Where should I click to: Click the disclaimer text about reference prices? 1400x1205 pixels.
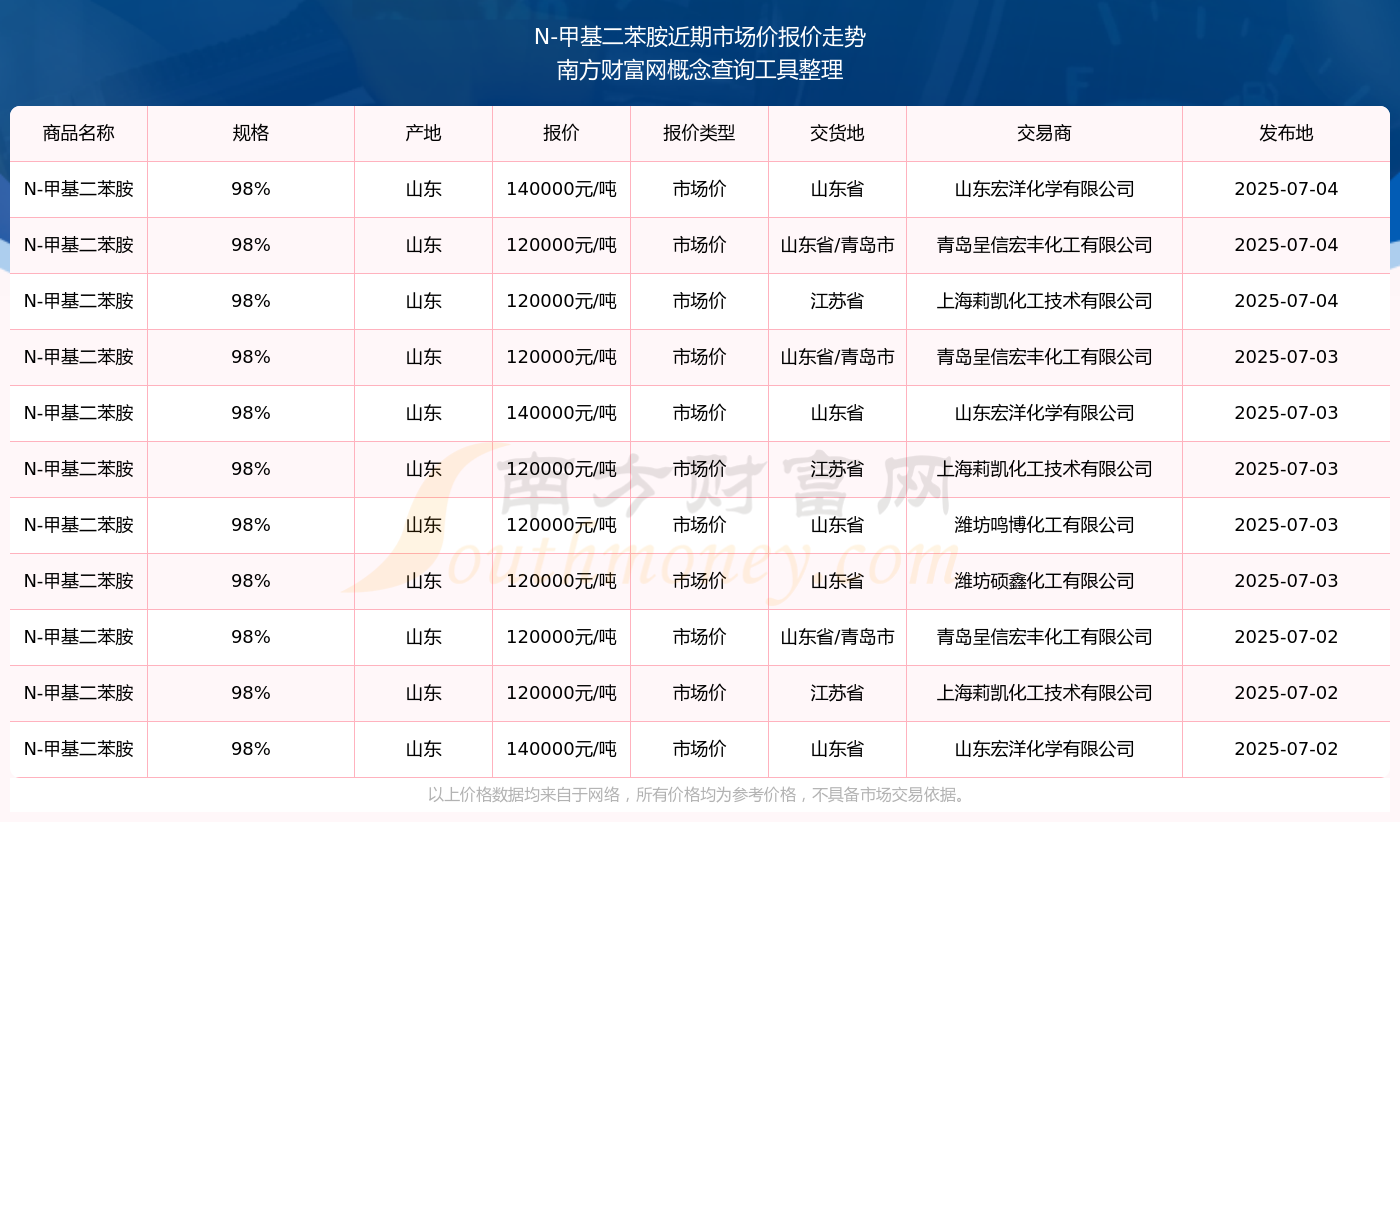[700, 795]
